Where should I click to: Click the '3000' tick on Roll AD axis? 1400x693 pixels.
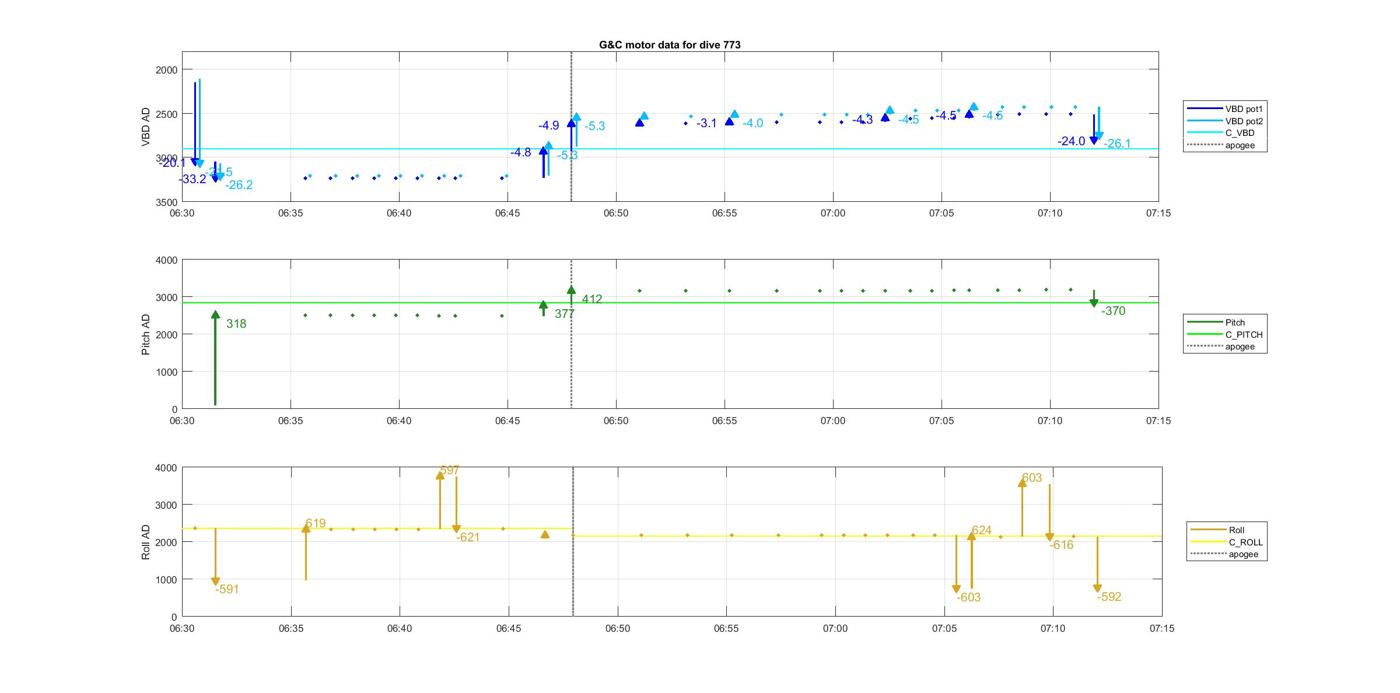click(x=167, y=505)
